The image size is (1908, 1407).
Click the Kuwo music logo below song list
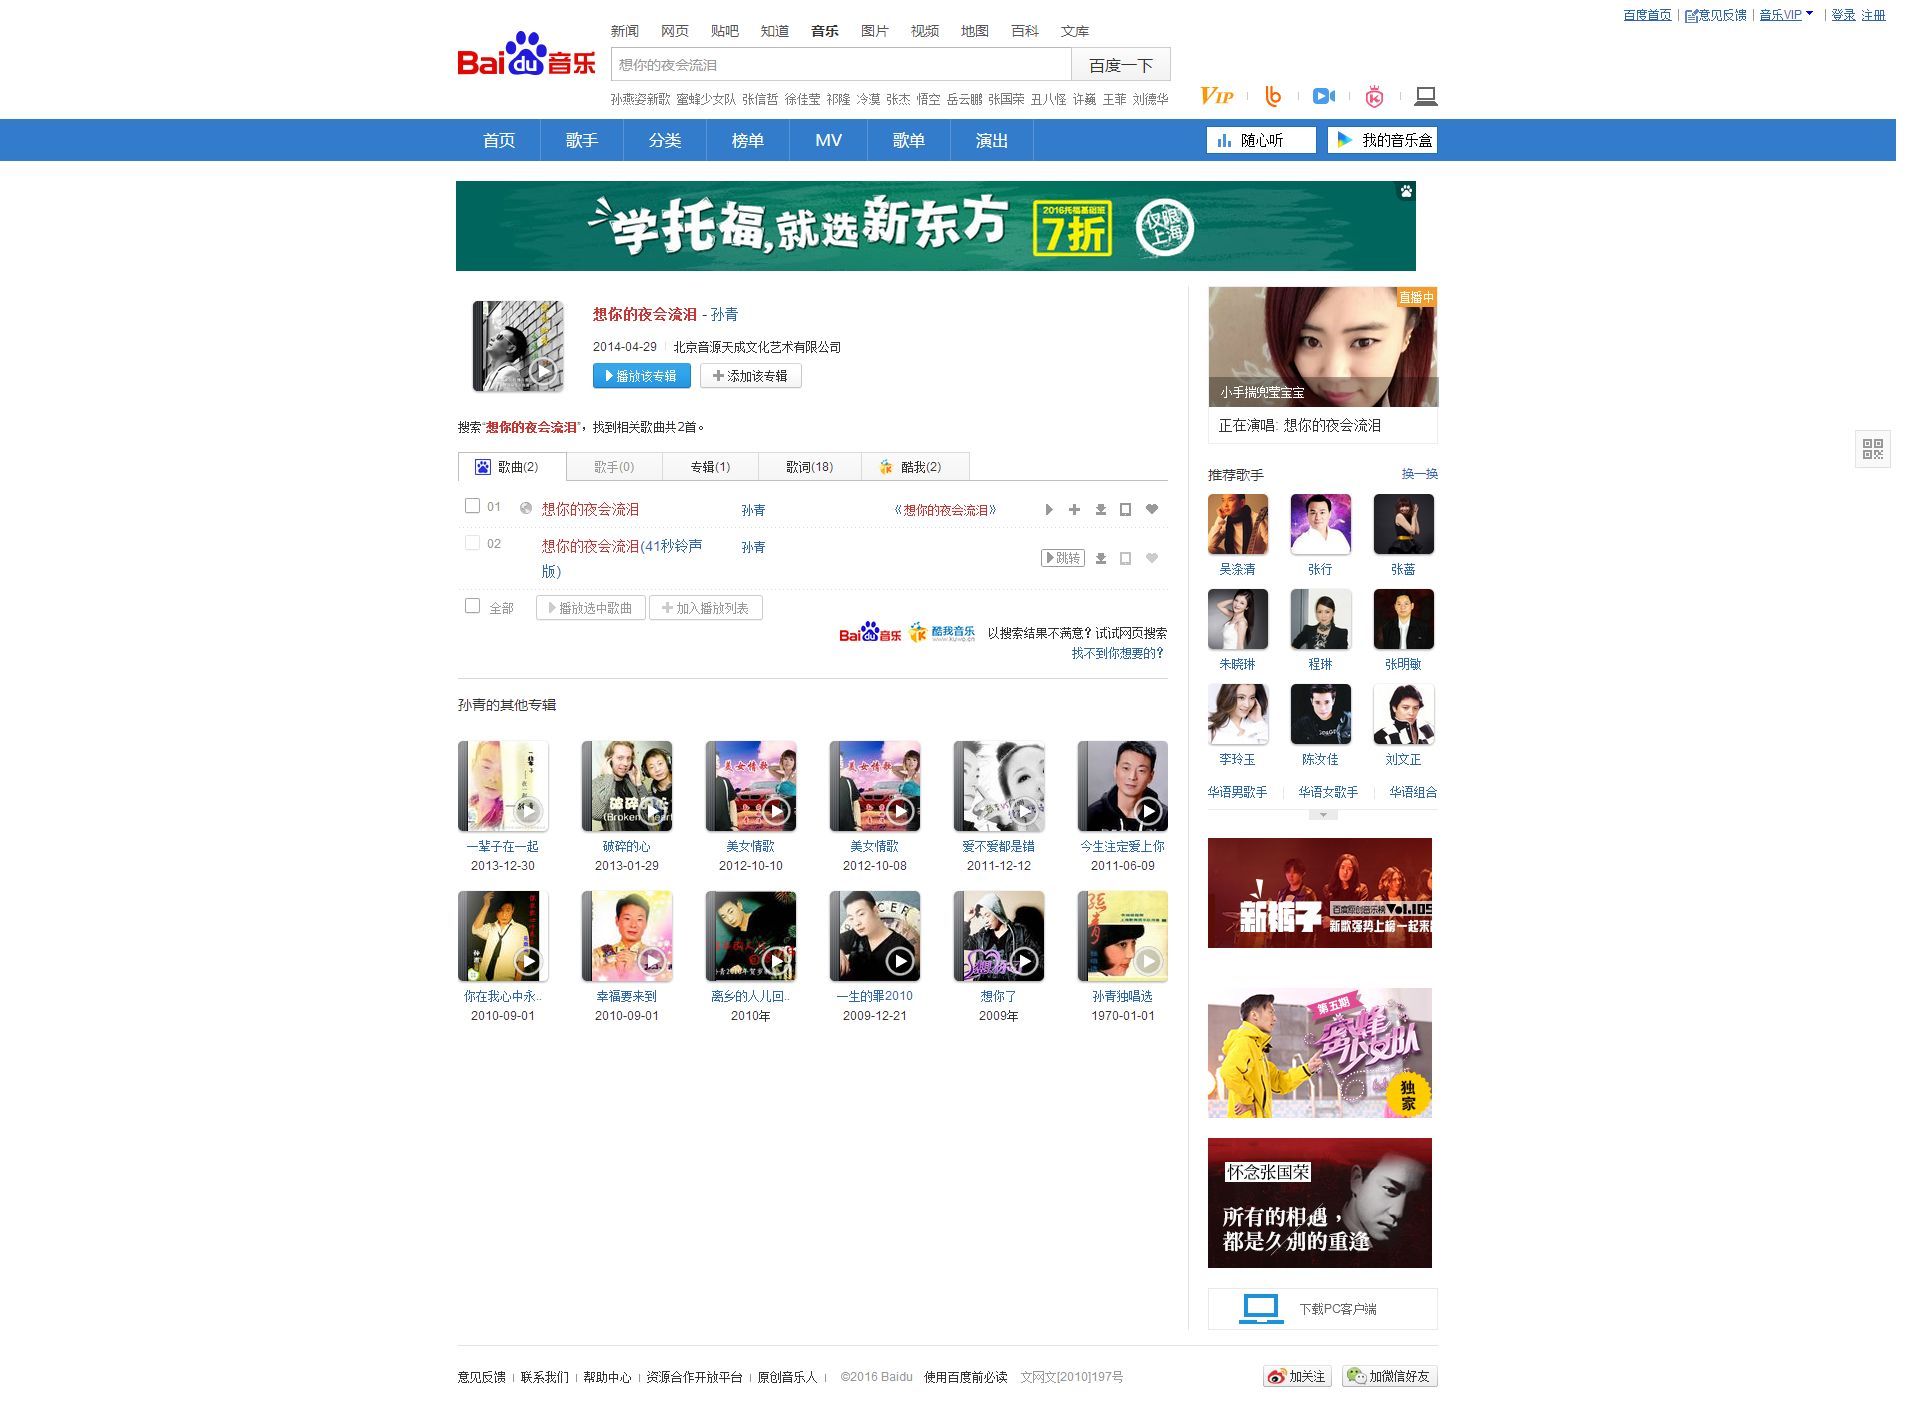point(942,633)
